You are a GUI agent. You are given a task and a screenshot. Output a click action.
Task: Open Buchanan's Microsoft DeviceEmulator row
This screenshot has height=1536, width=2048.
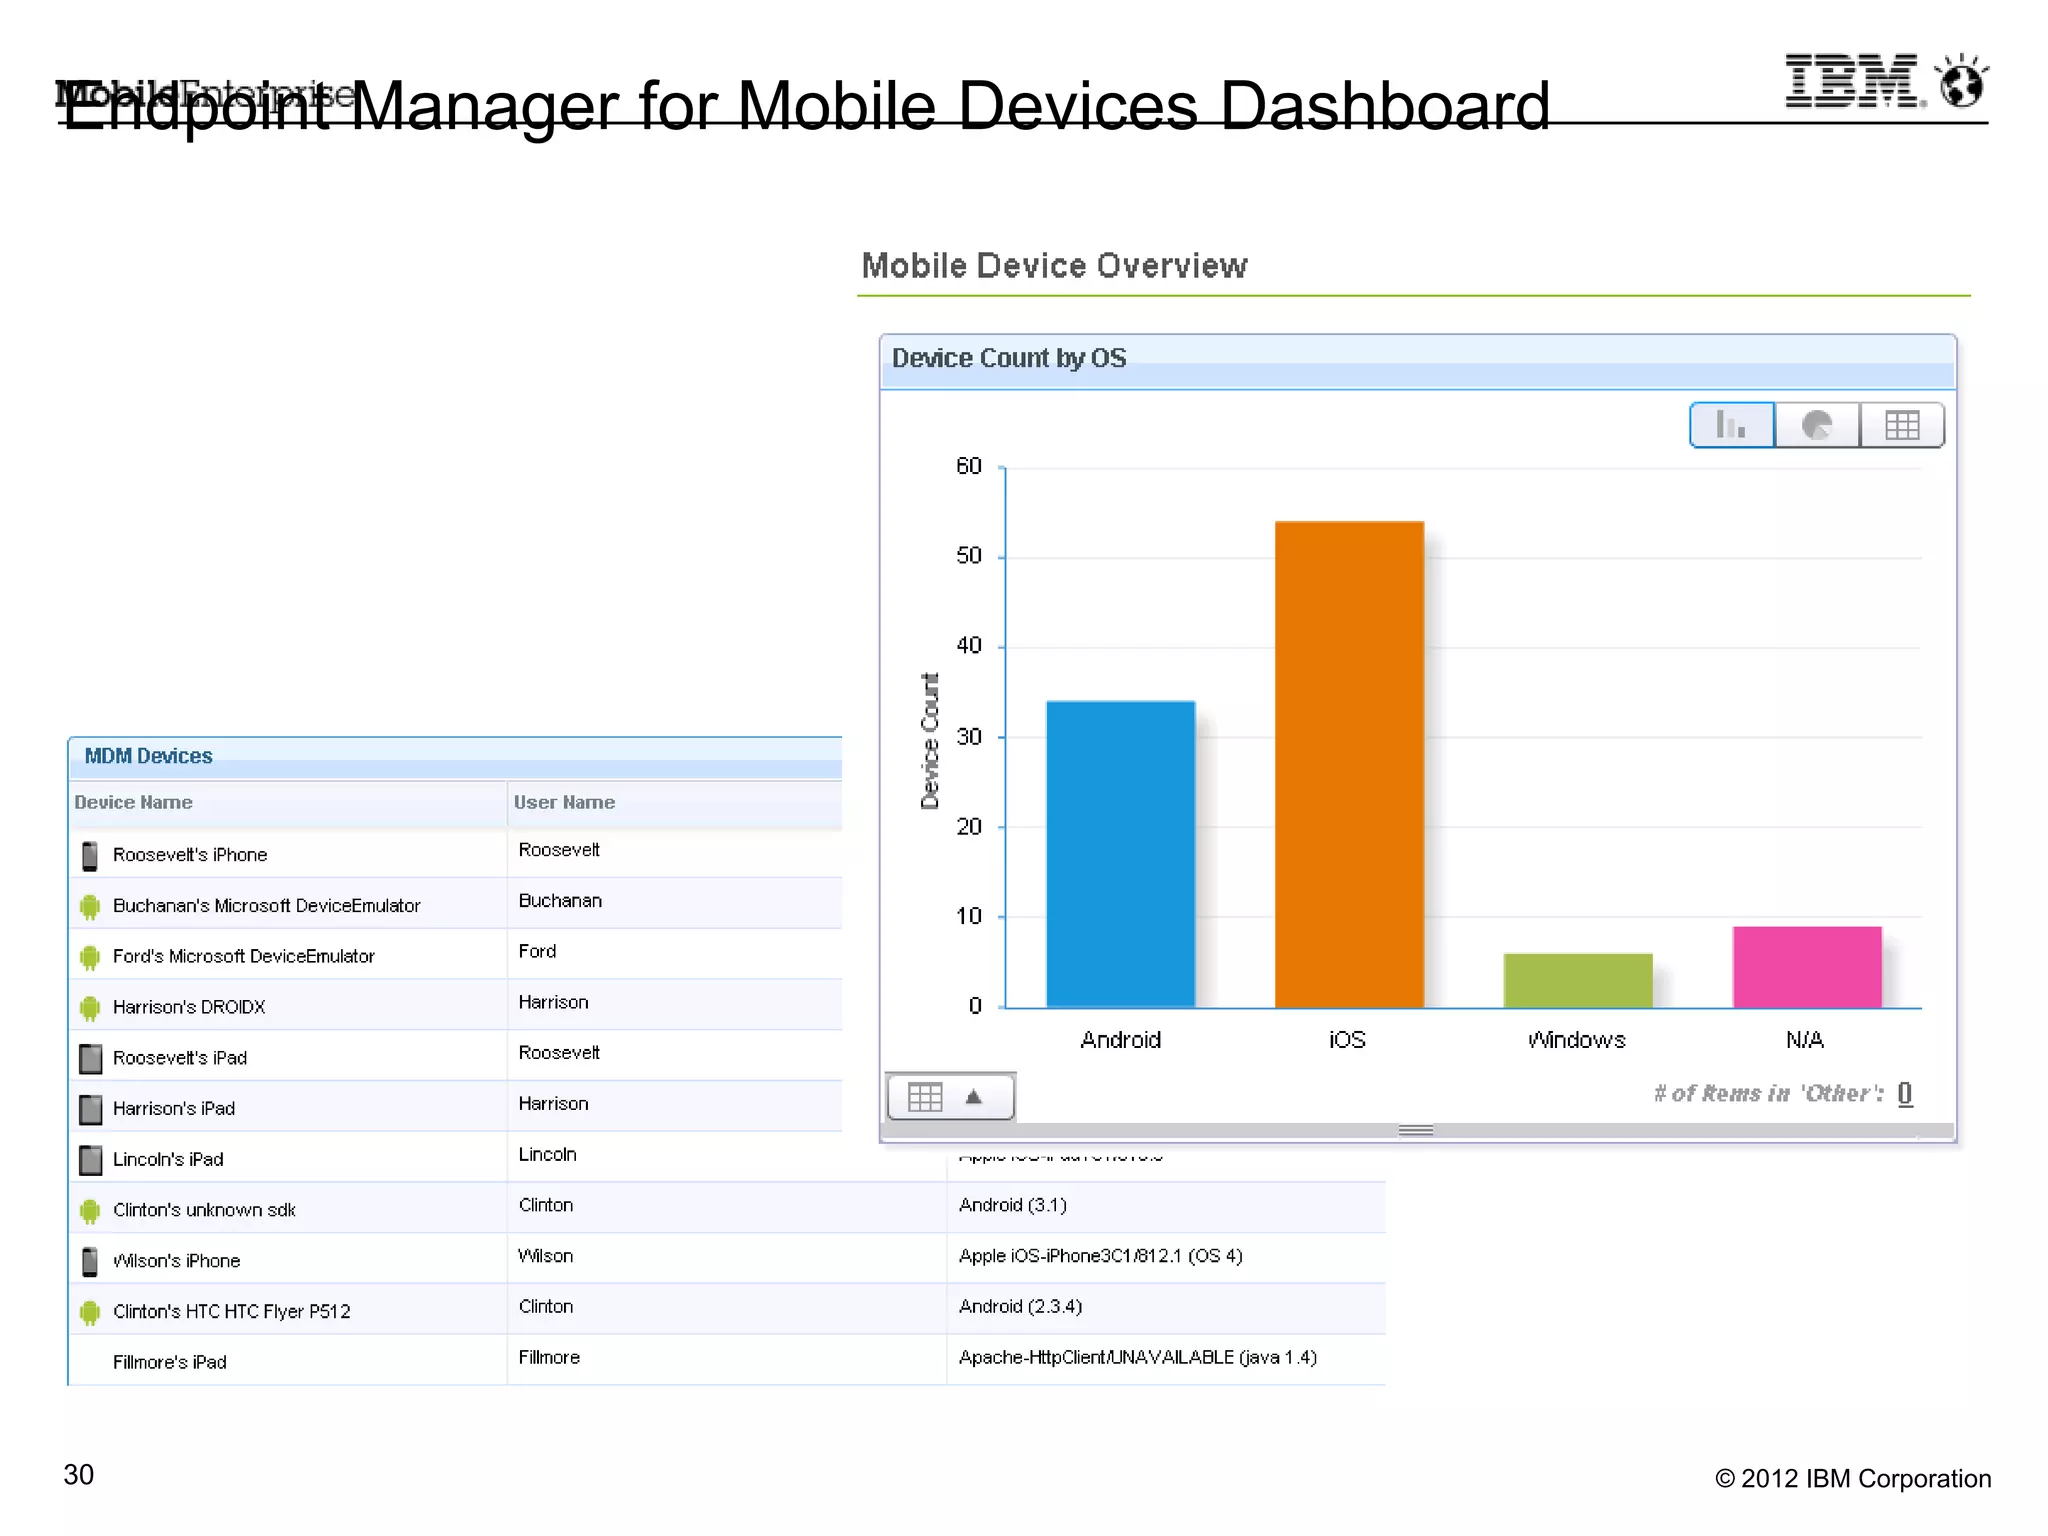click(455, 904)
